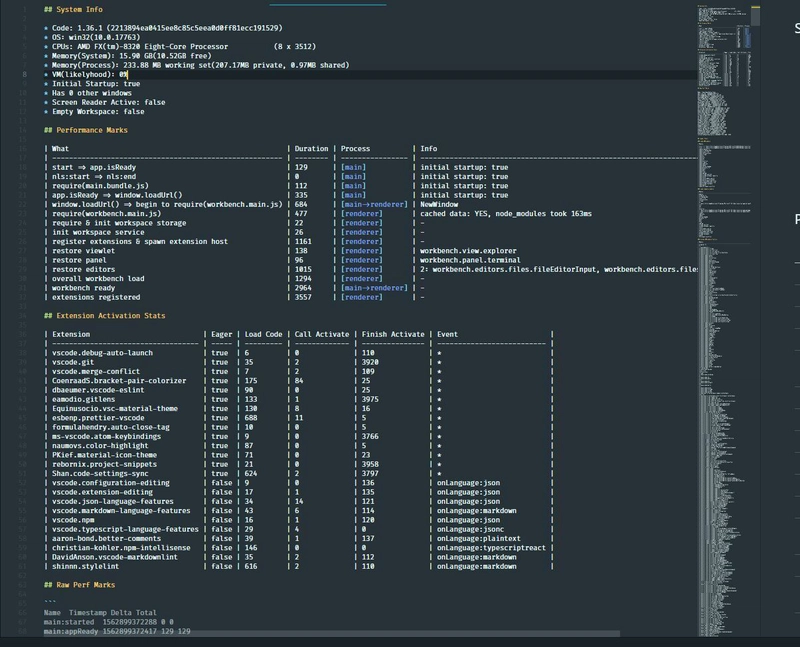Click 'onLanguage:typescriptreact' event cell

(x=491, y=548)
